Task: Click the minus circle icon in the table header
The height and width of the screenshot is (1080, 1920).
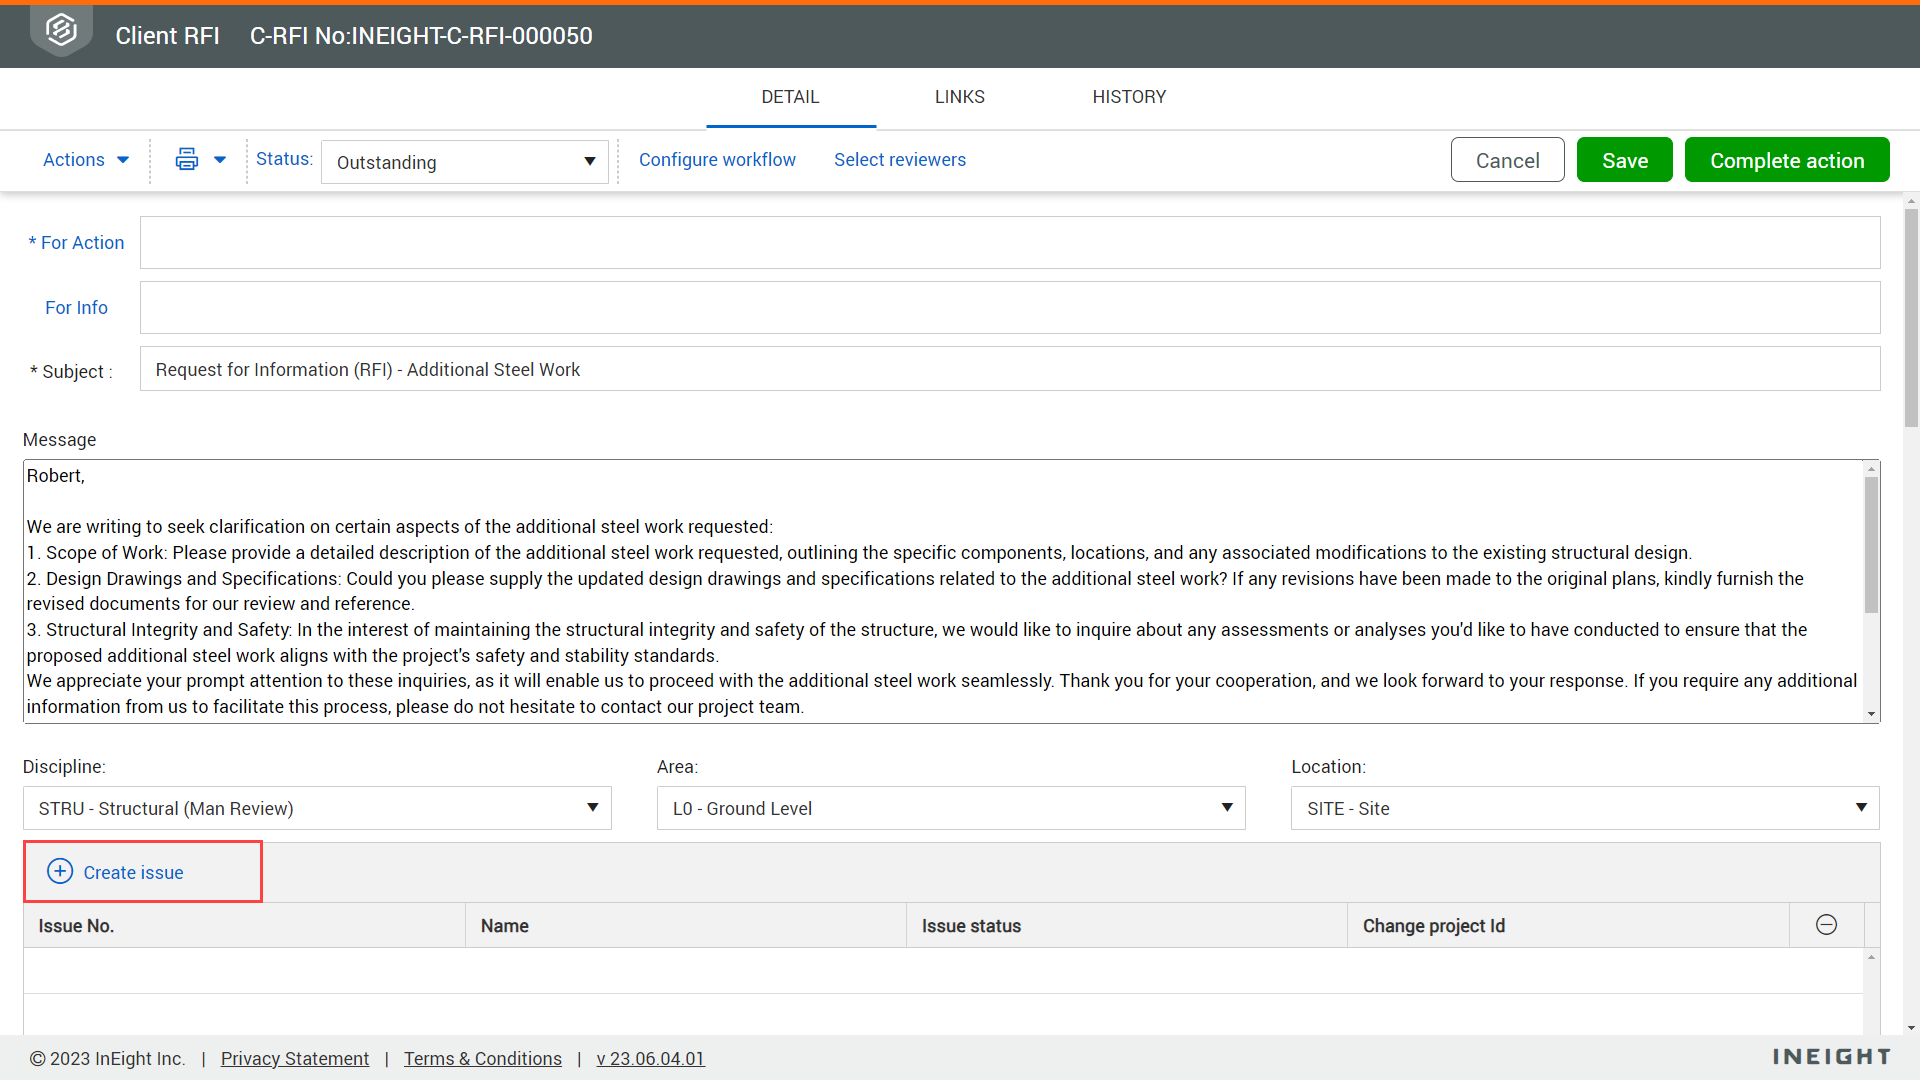Action: click(x=1826, y=925)
